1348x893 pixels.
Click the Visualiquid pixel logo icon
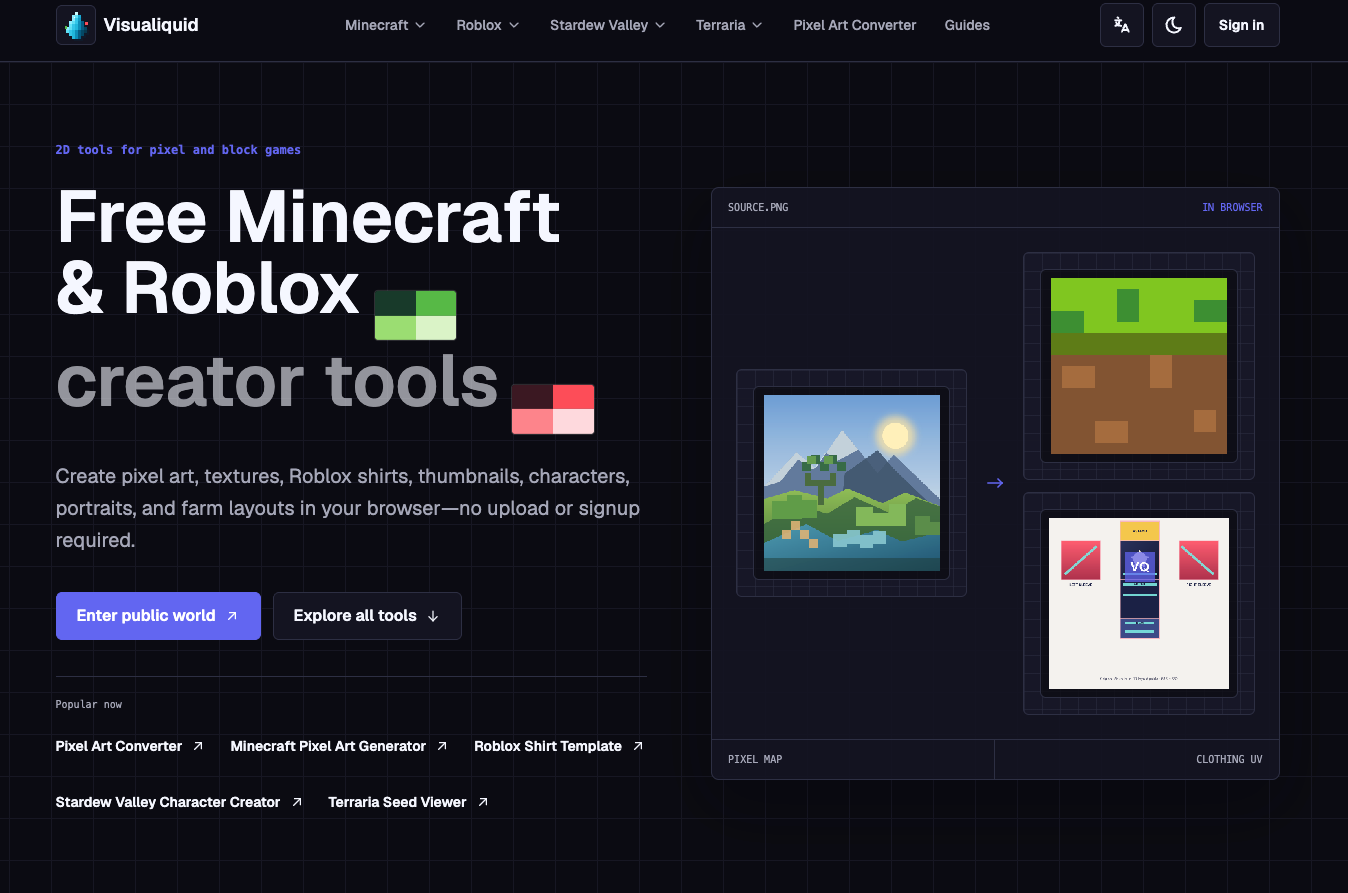76,25
